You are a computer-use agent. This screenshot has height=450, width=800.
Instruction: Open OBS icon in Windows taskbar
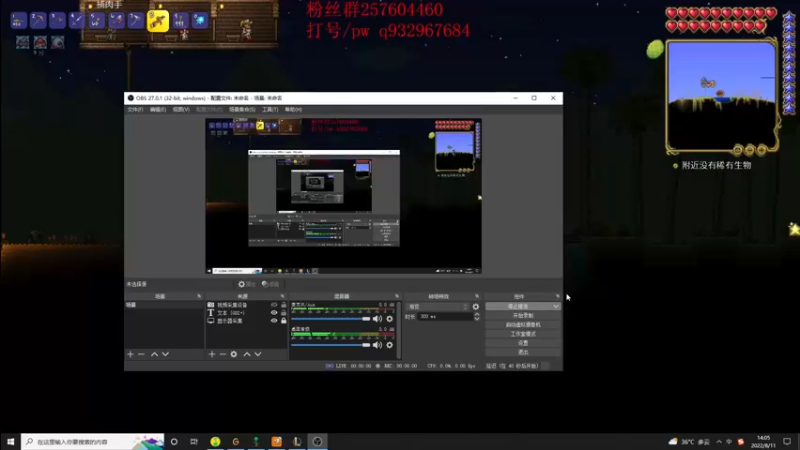click(317, 441)
